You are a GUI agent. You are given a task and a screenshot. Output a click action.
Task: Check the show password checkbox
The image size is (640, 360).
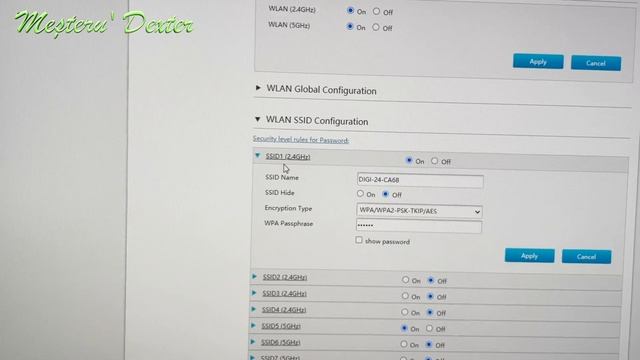[x=359, y=240]
